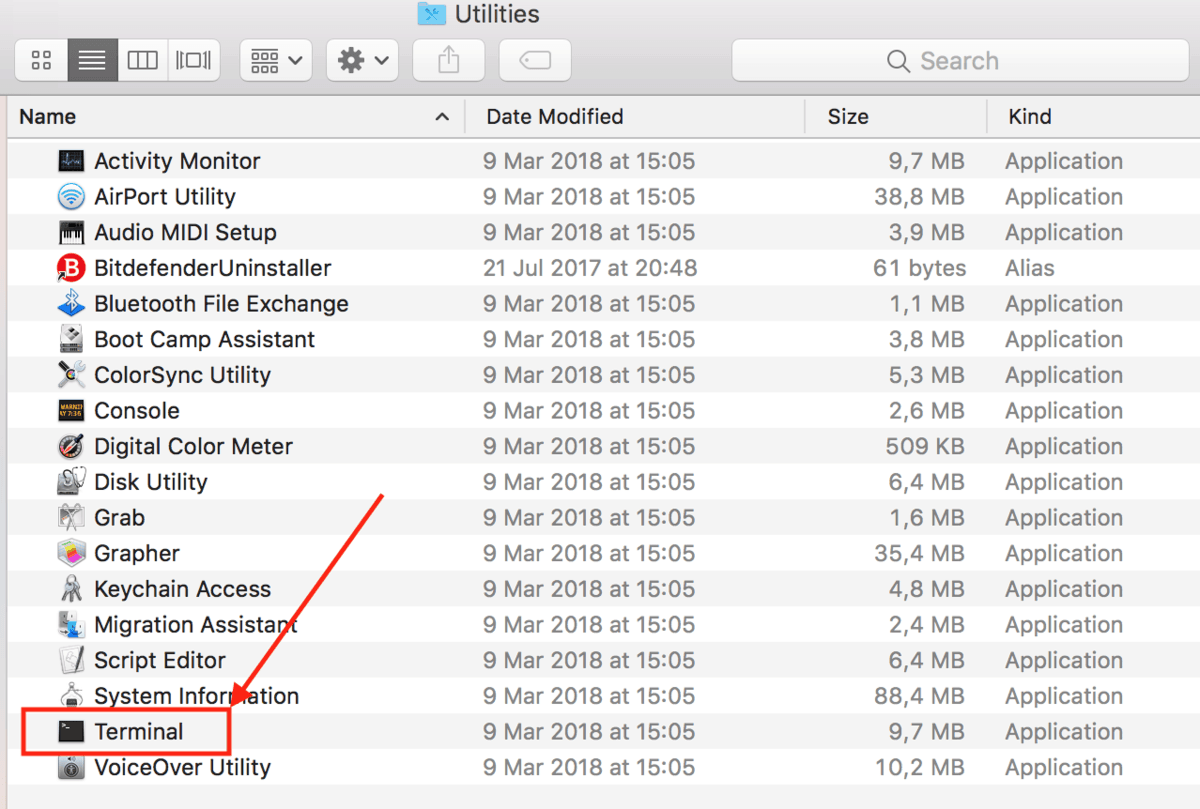
Task: Open the gear Action menu
Action: tap(363, 61)
